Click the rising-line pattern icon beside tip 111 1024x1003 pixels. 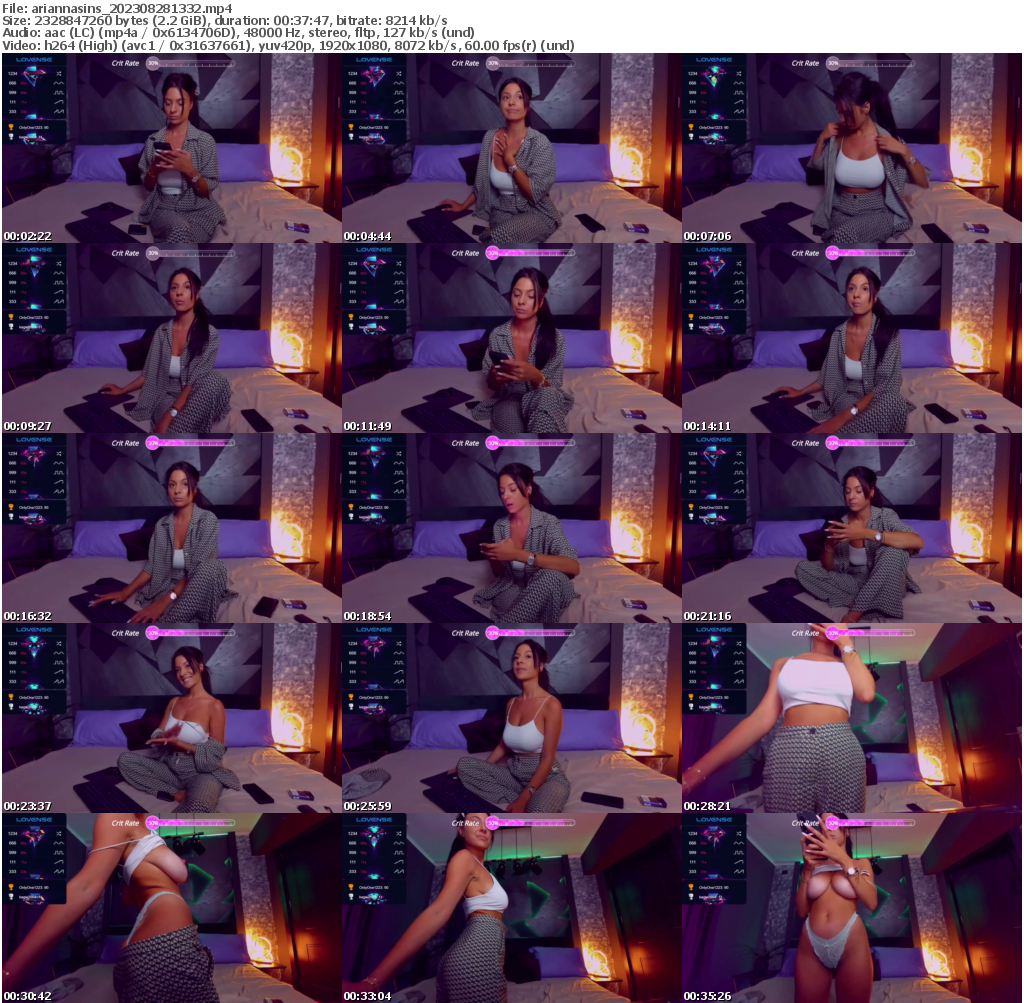[x=58, y=101]
